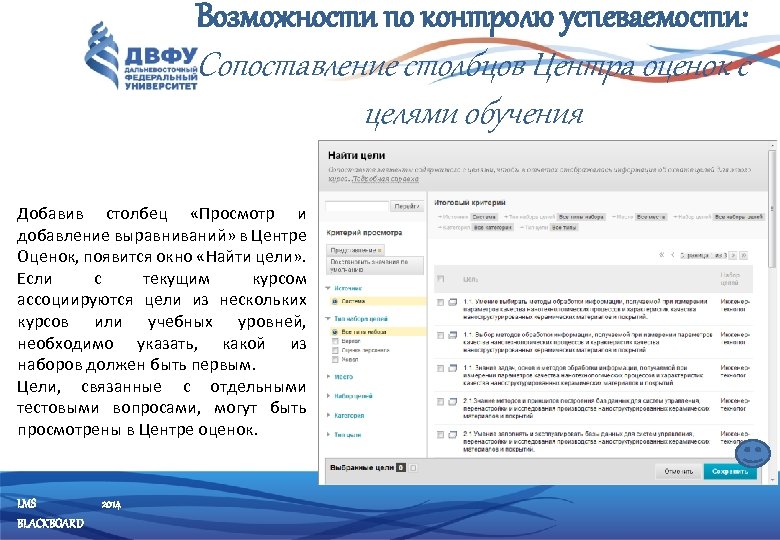Go to the first page of results

662,255
